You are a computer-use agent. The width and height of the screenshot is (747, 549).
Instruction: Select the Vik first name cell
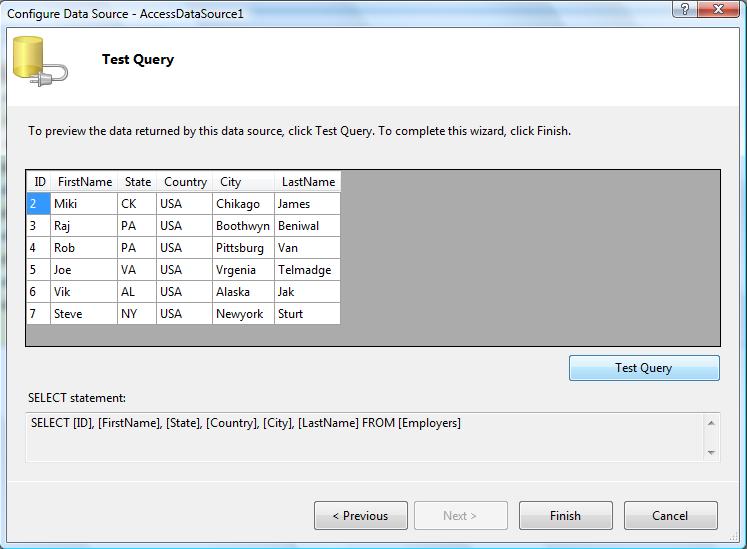click(84, 291)
